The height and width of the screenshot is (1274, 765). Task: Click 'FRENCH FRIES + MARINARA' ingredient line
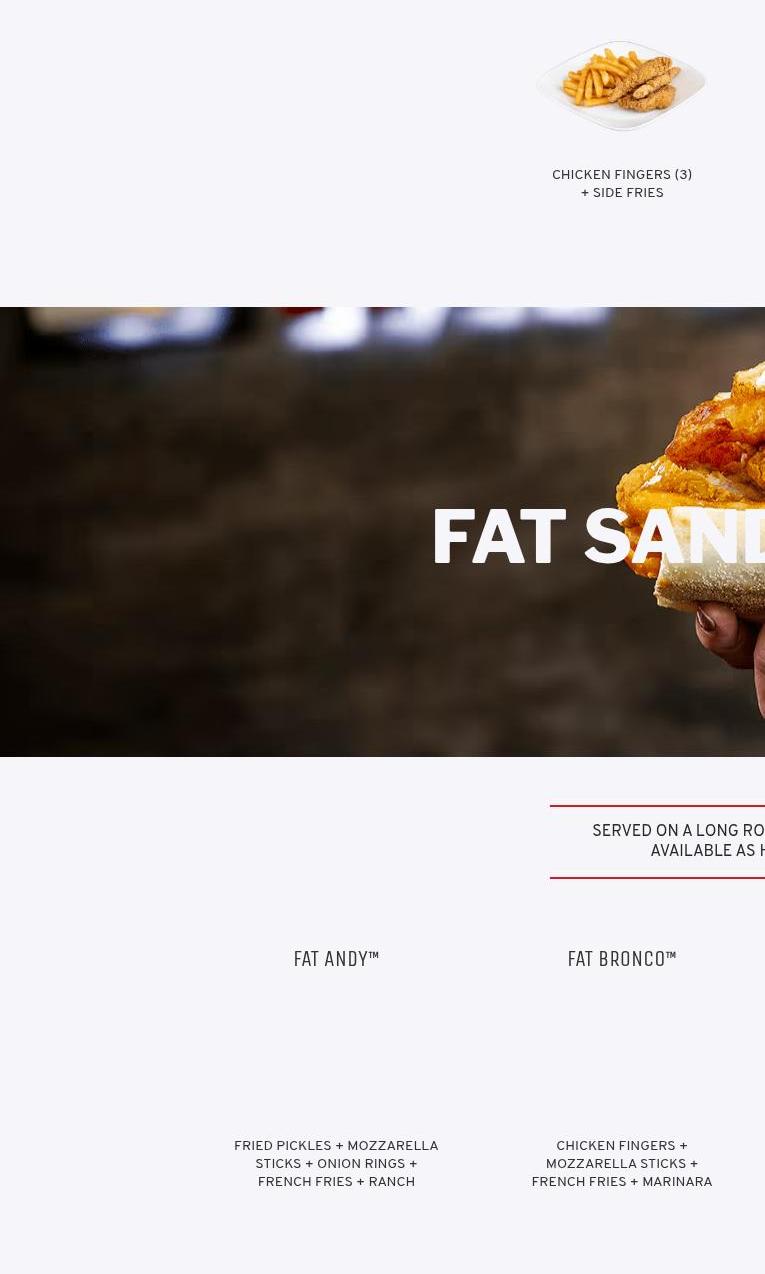point(622,1182)
